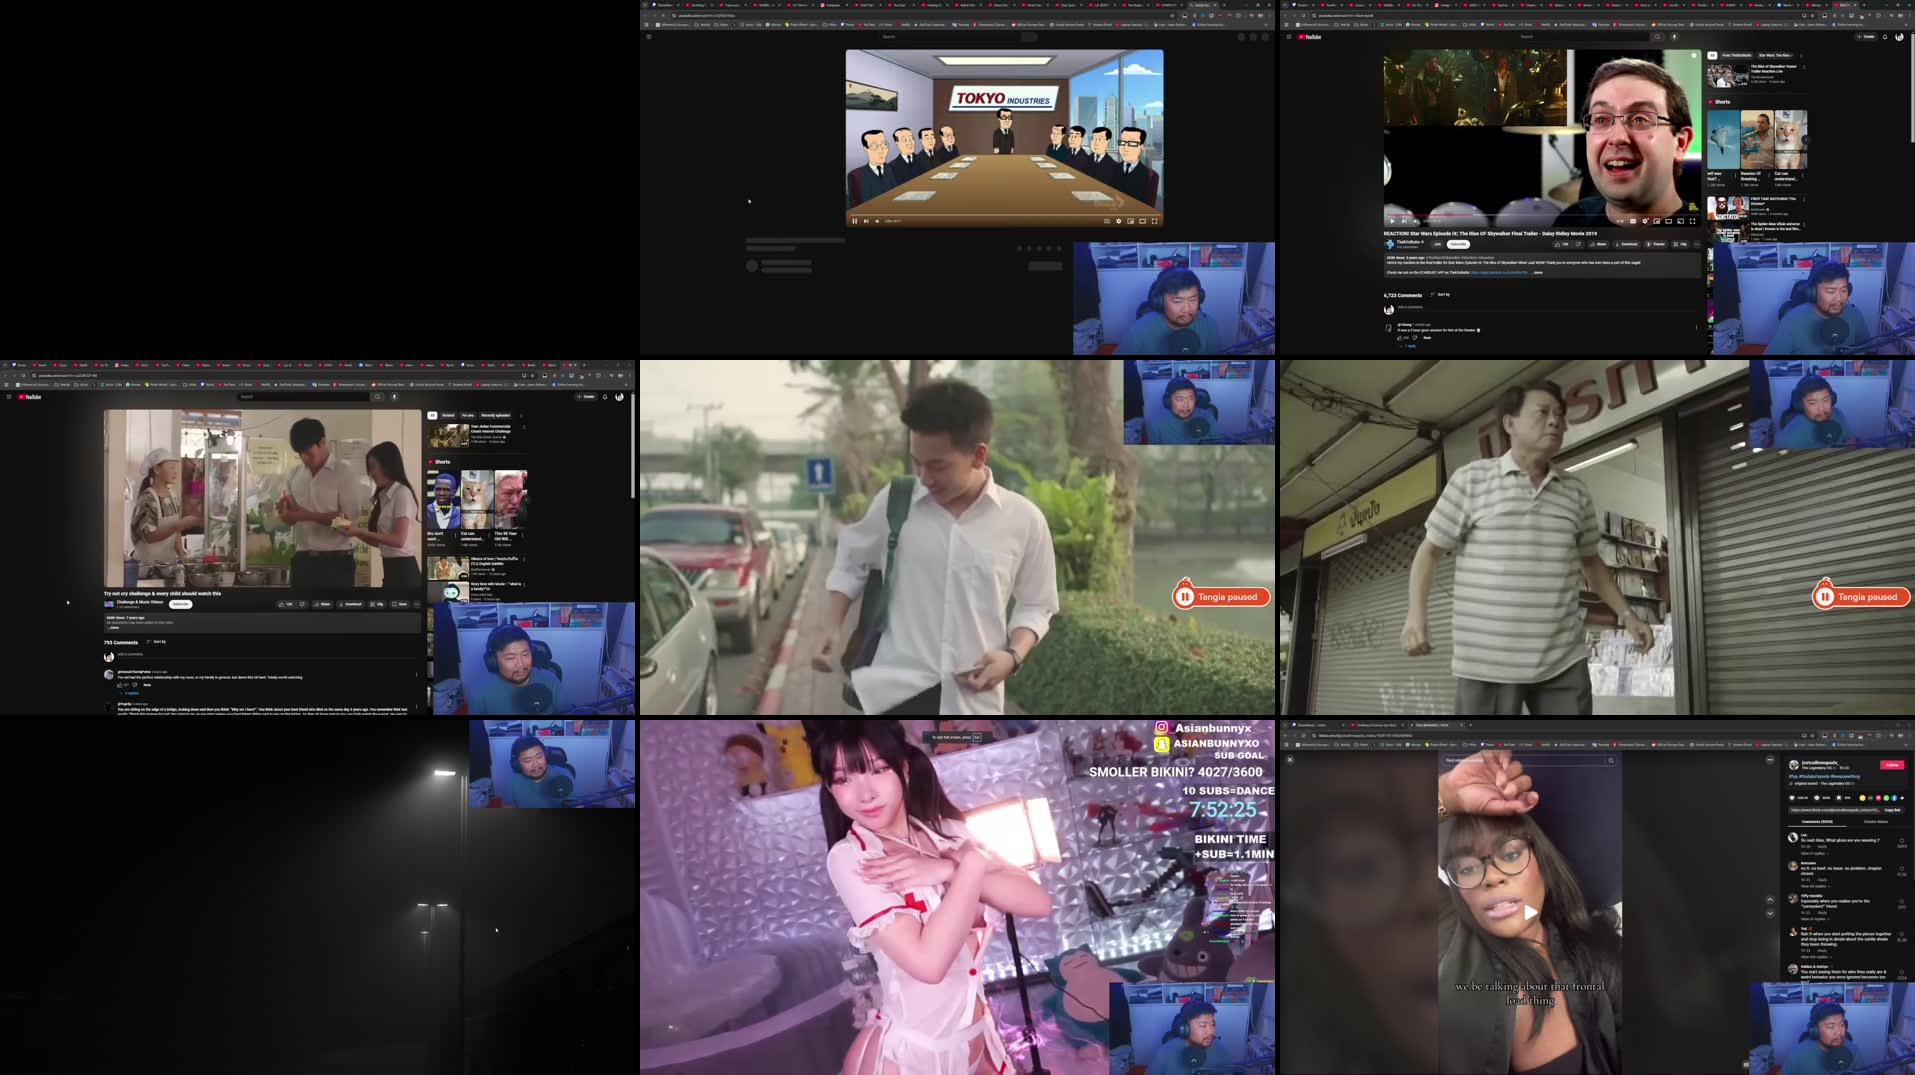Expand '...more' in Star Wars video description
1915x1075 pixels.
[1537, 273]
